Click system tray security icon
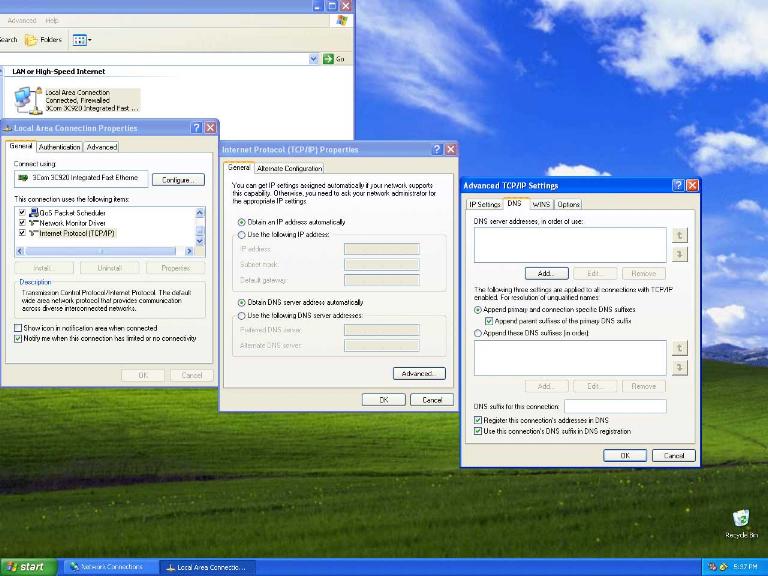768x576 pixels. pos(713,567)
